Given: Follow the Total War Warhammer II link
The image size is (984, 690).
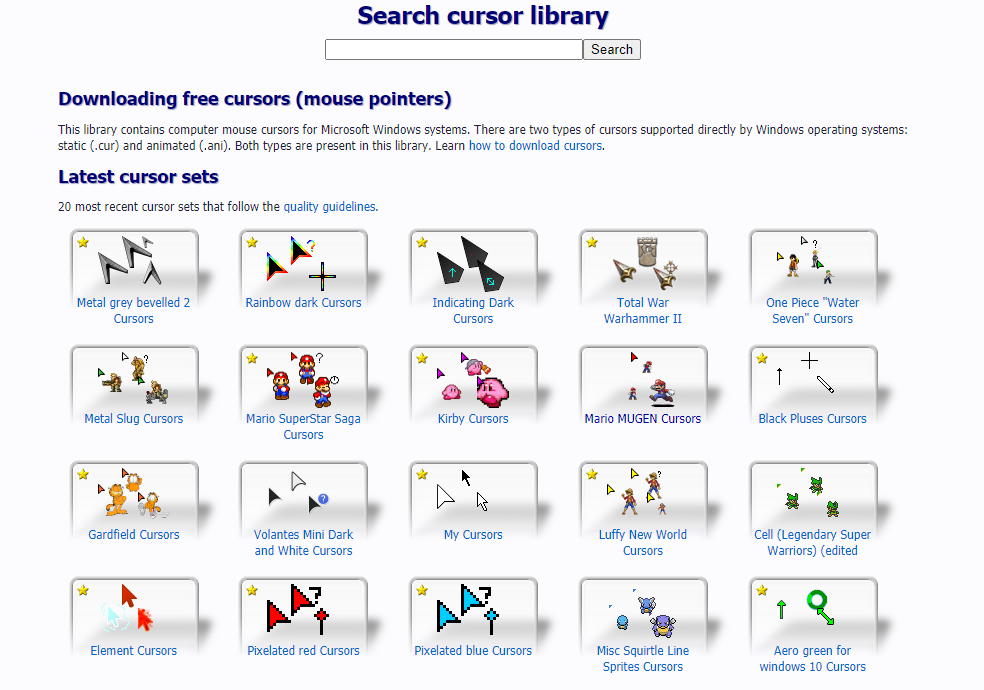Looking at the screenshot, I should 643,310.
